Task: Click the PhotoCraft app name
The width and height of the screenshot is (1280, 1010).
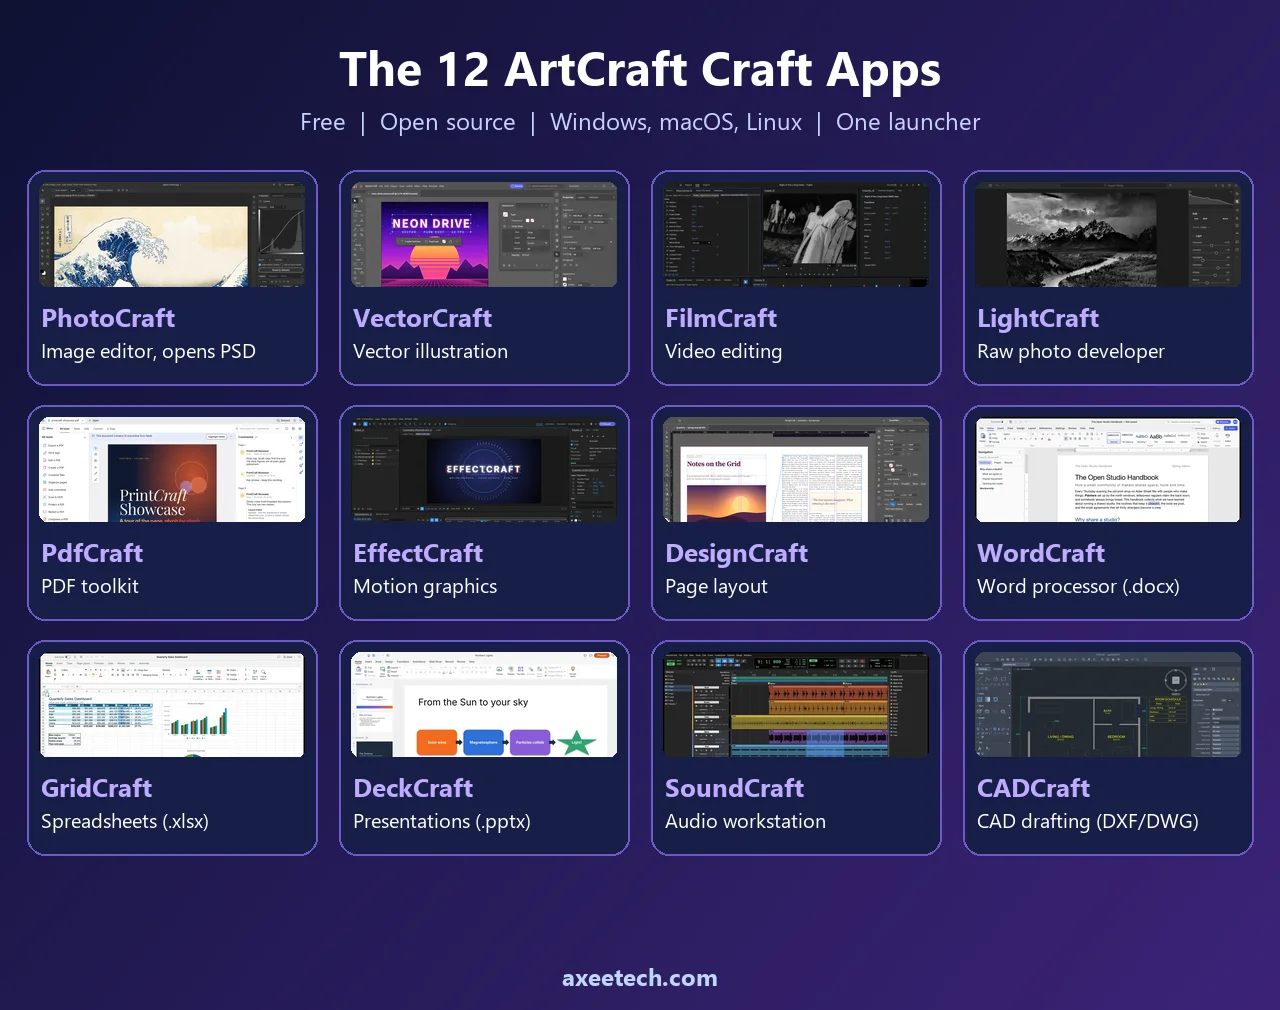Action: (108, 318)
